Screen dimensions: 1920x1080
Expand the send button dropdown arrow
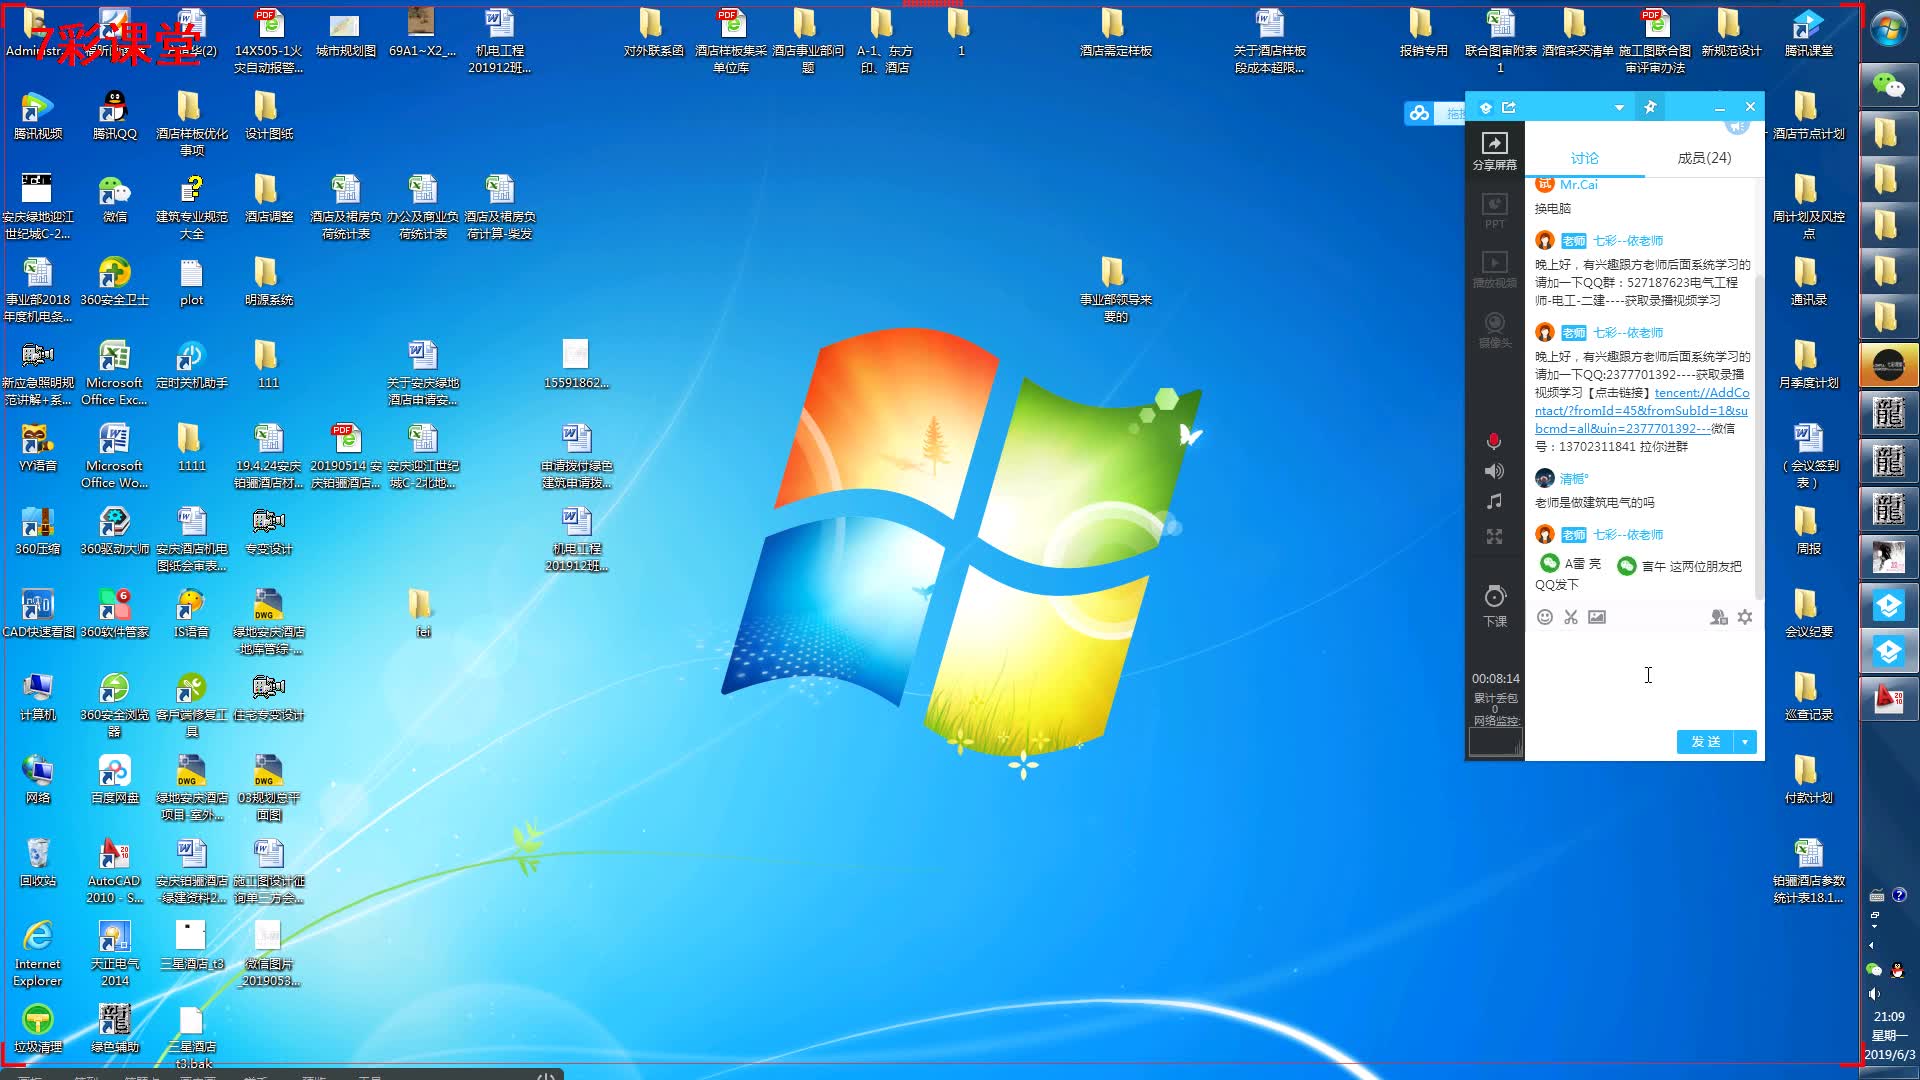pyautogui.click(x=1745, y=742)
